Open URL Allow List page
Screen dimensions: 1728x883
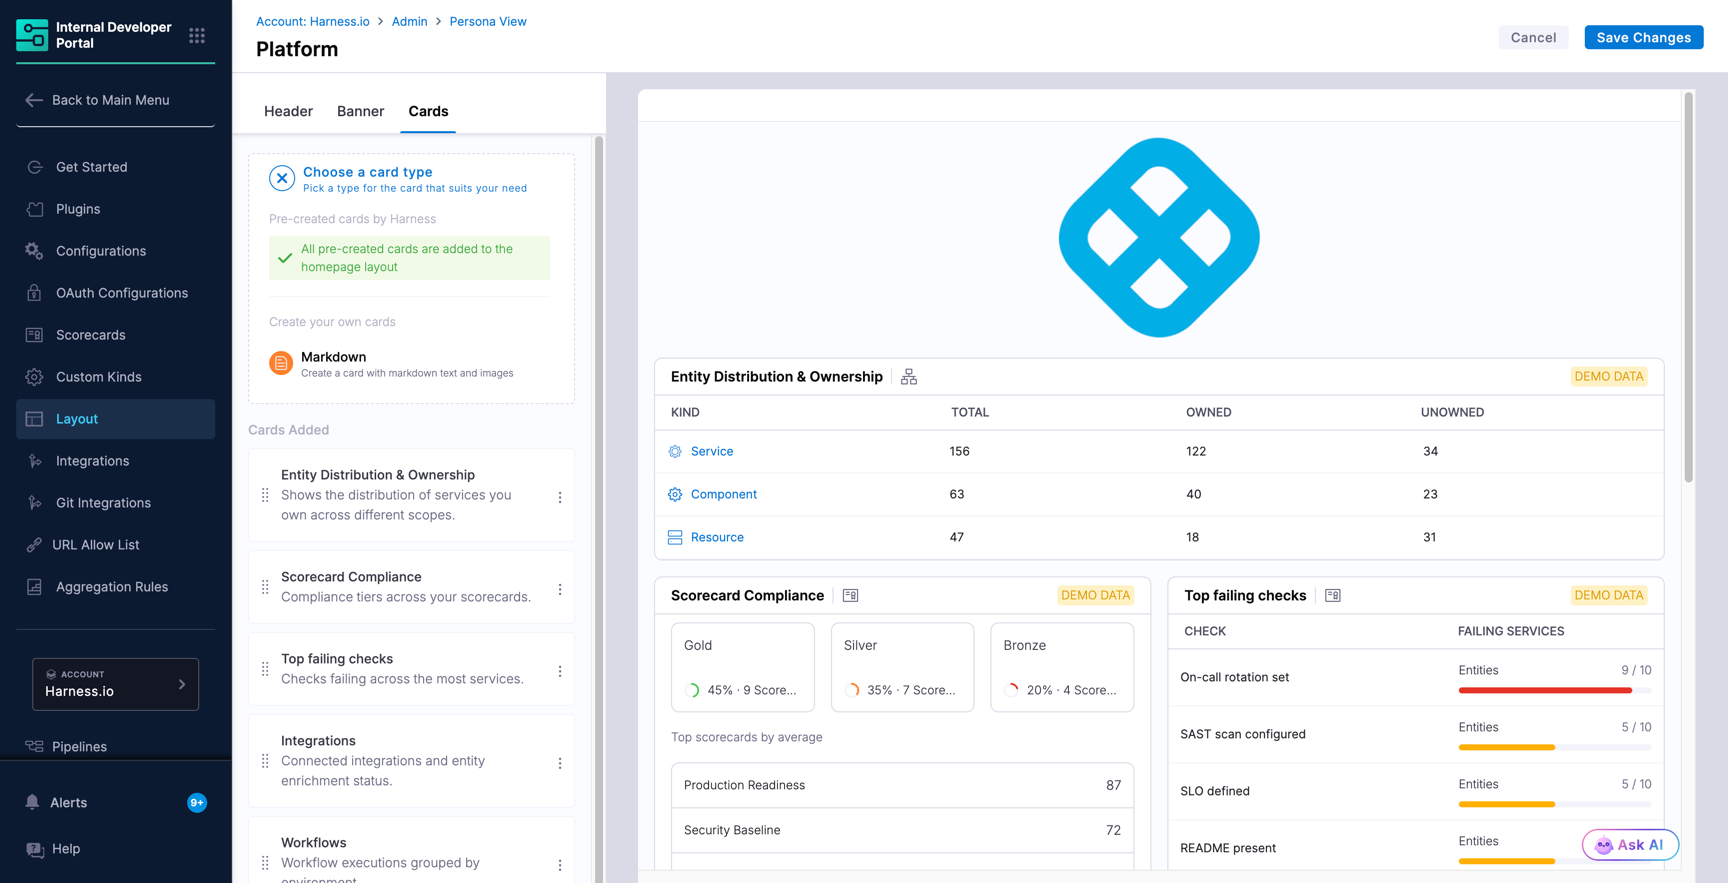click(x=115, y=545)
